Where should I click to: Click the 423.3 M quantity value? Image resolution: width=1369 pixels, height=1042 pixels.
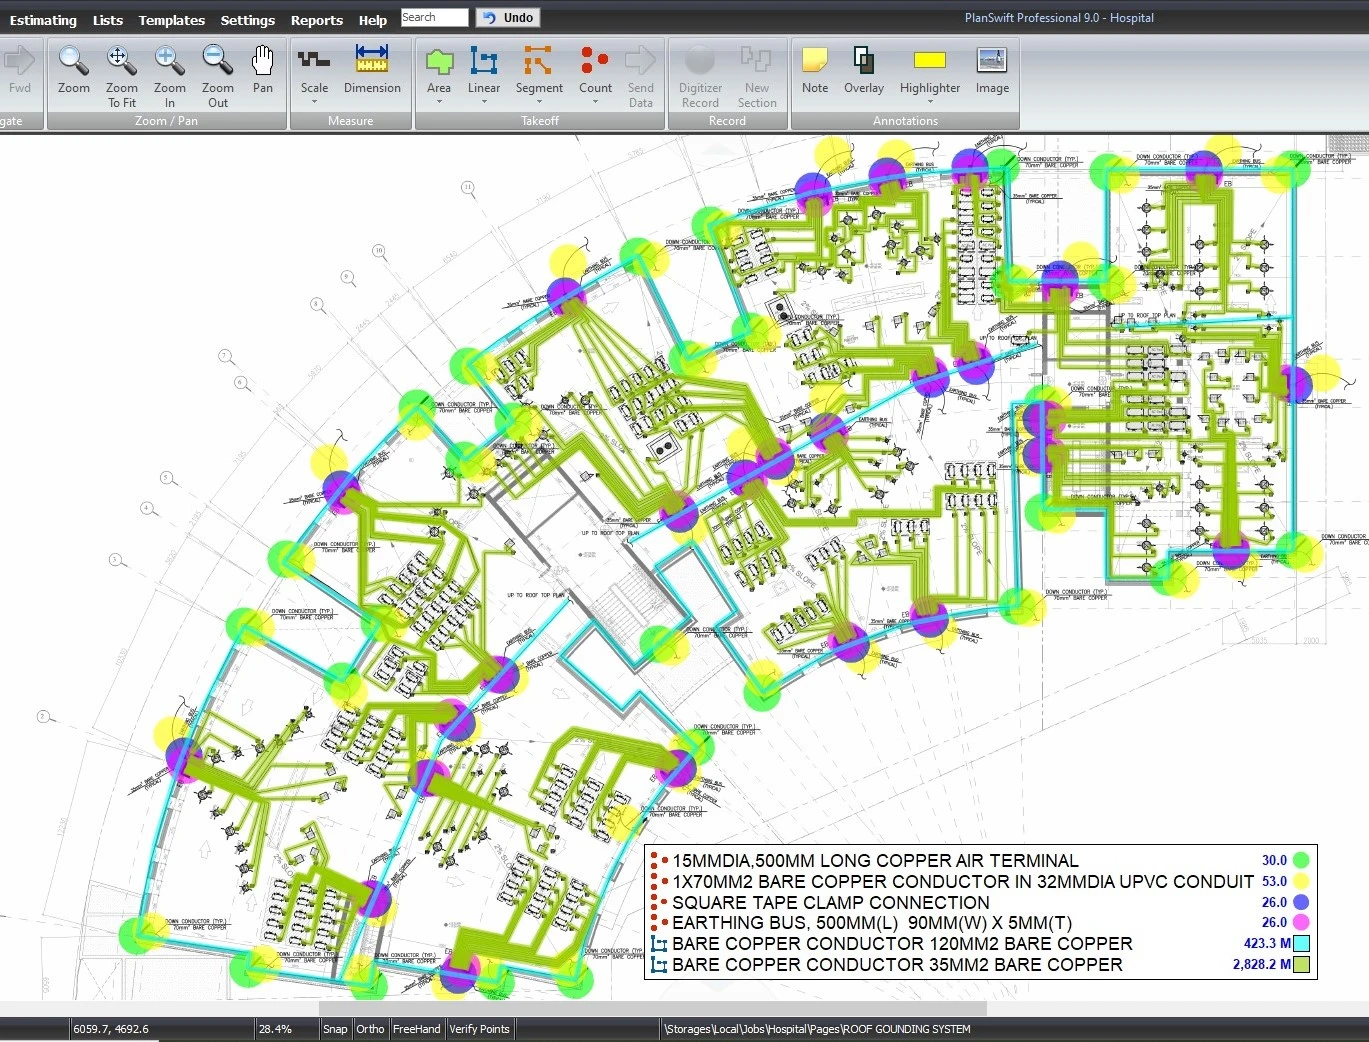pos(1267,943)
